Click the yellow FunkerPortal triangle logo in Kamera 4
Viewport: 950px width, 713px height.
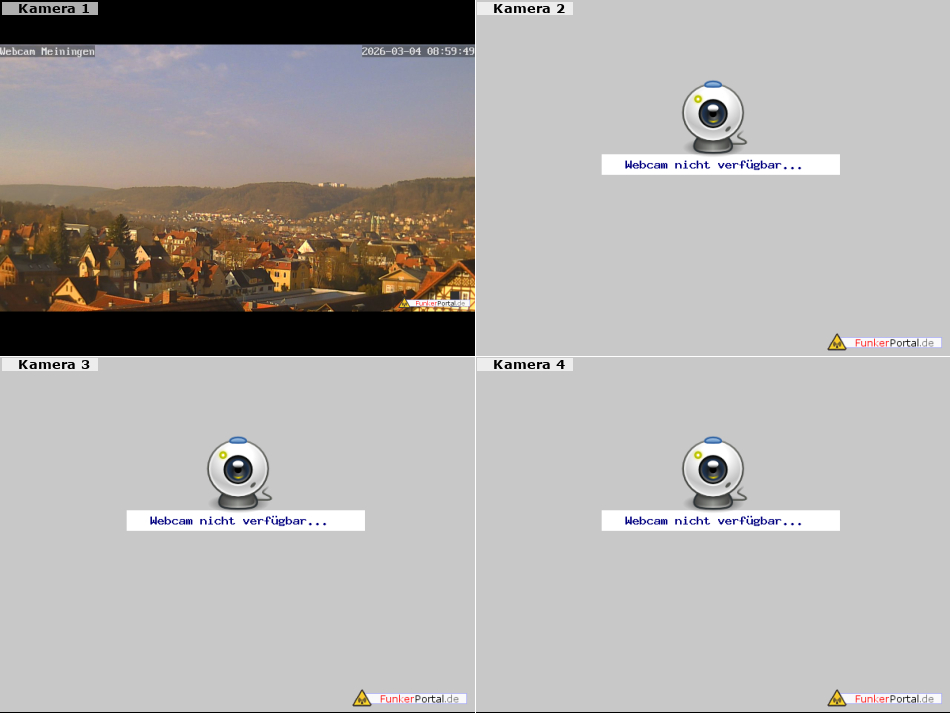tap(837, 698)
